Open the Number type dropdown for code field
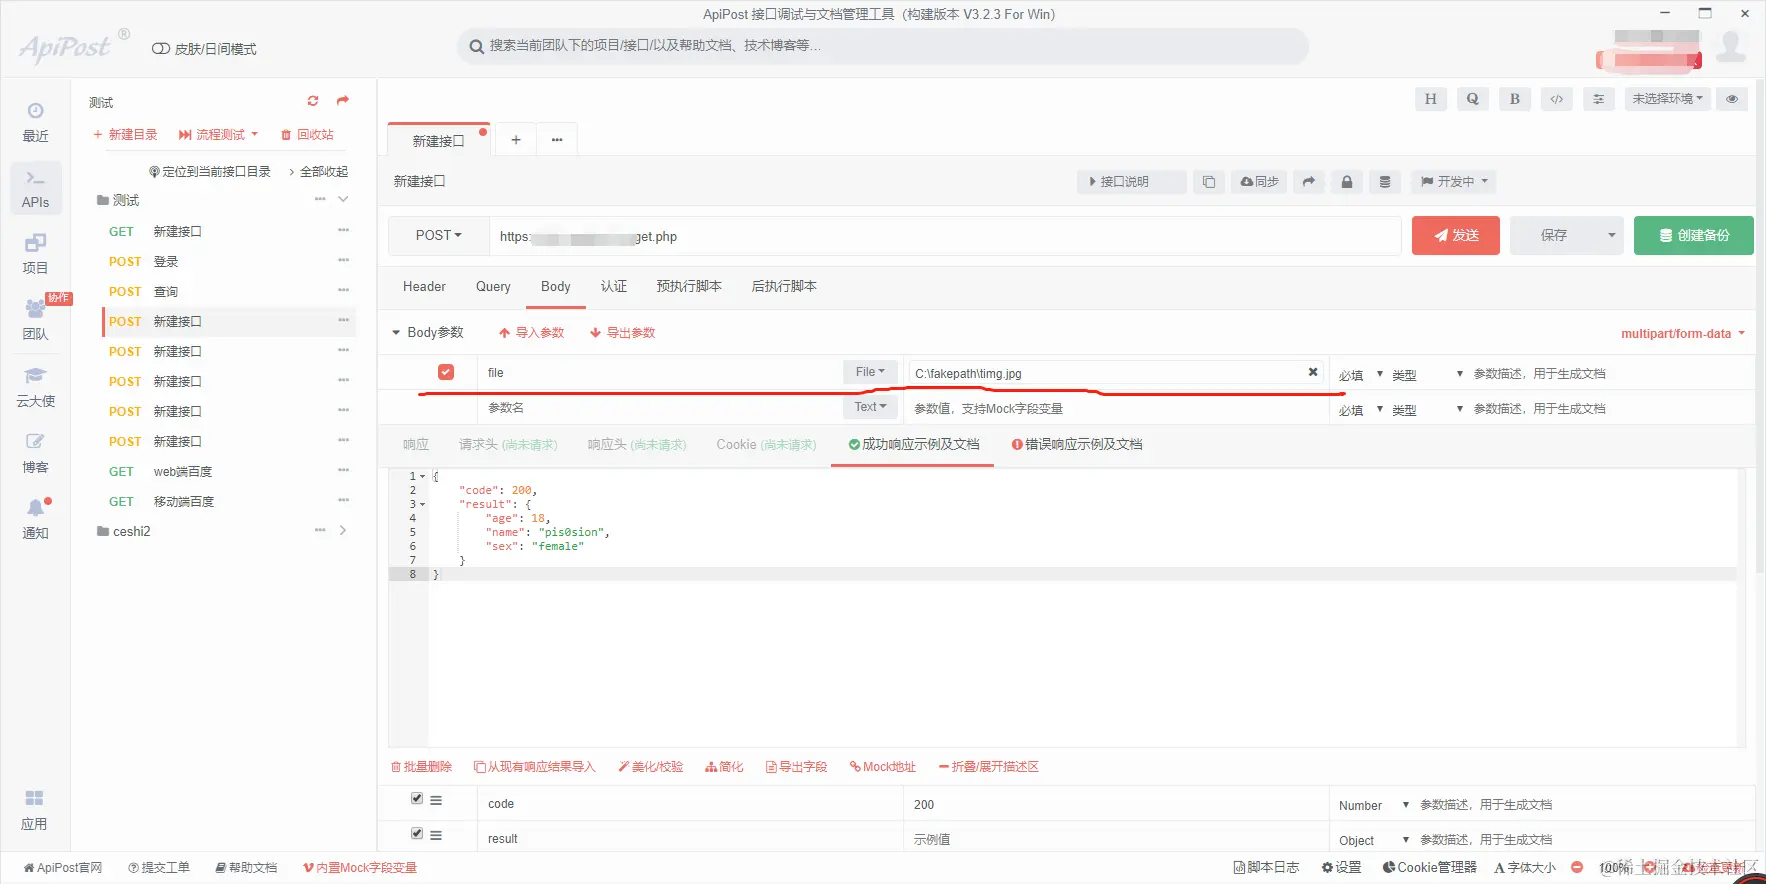Viewport: 1766px width, 884px height. (1373, 805)
